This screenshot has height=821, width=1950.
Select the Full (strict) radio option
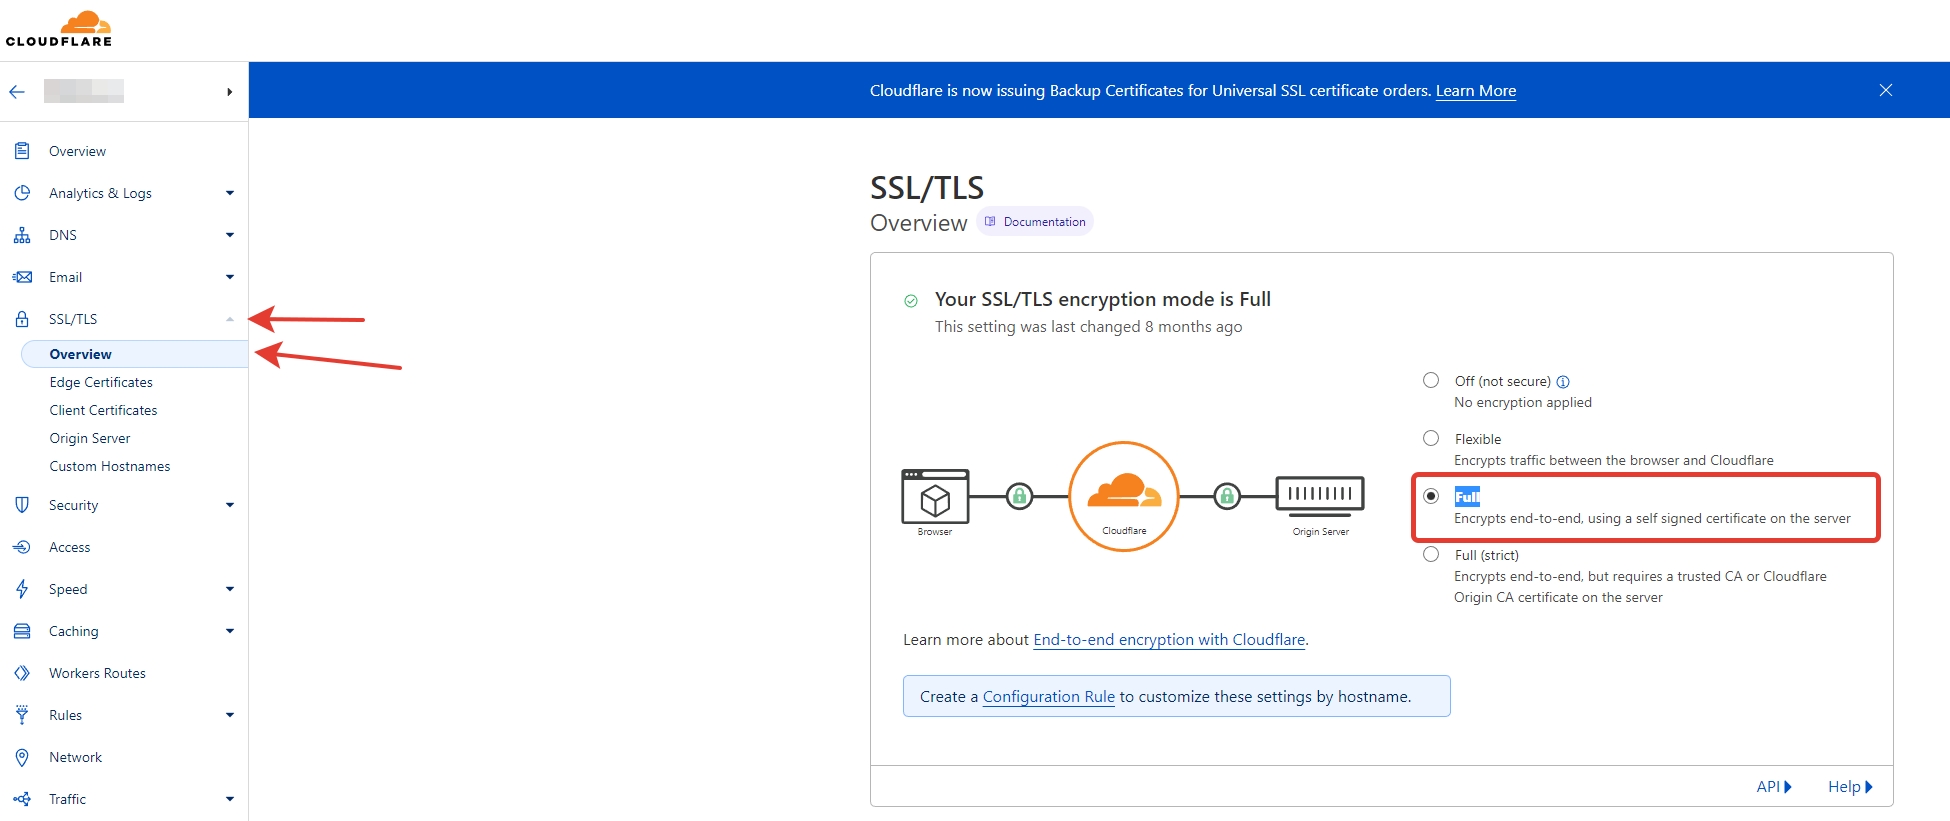(1431, 554)
